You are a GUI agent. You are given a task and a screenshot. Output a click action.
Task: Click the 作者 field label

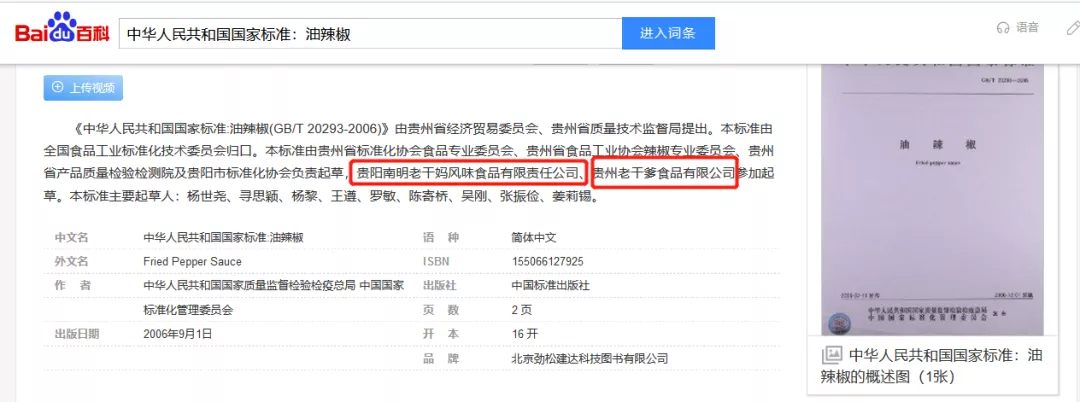pyautogui.click(x=72, y=286)
